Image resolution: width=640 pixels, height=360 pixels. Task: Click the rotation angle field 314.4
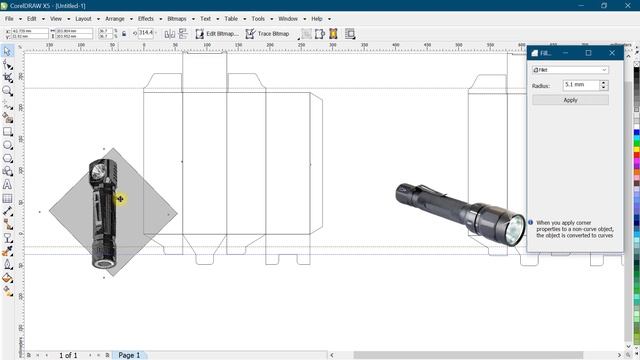(x=146, y=33)
